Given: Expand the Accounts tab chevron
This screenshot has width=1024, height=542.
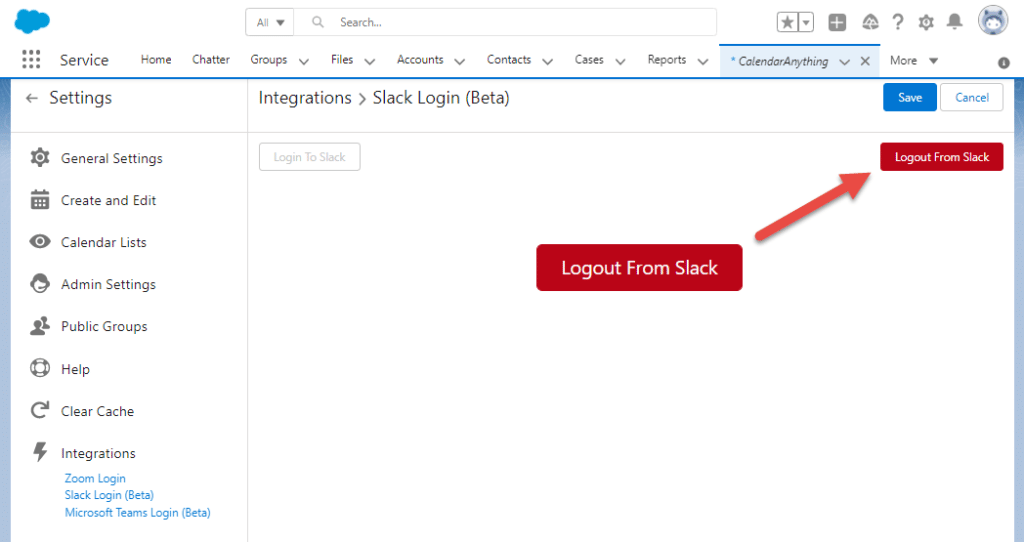Looking at the screenshot, I should pos(460,61).
